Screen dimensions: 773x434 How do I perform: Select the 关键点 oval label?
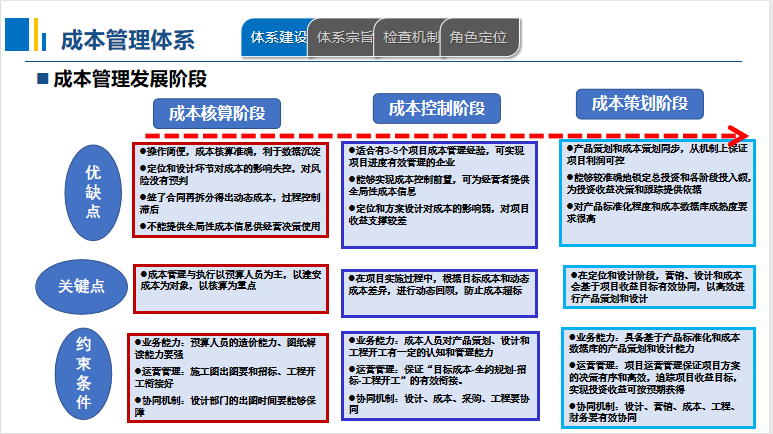81,287
